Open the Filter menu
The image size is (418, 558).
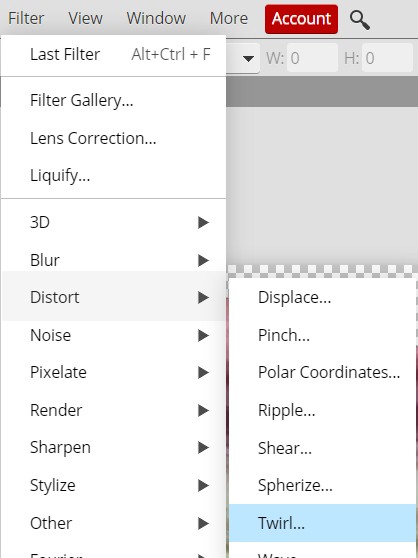pos(26,18)
